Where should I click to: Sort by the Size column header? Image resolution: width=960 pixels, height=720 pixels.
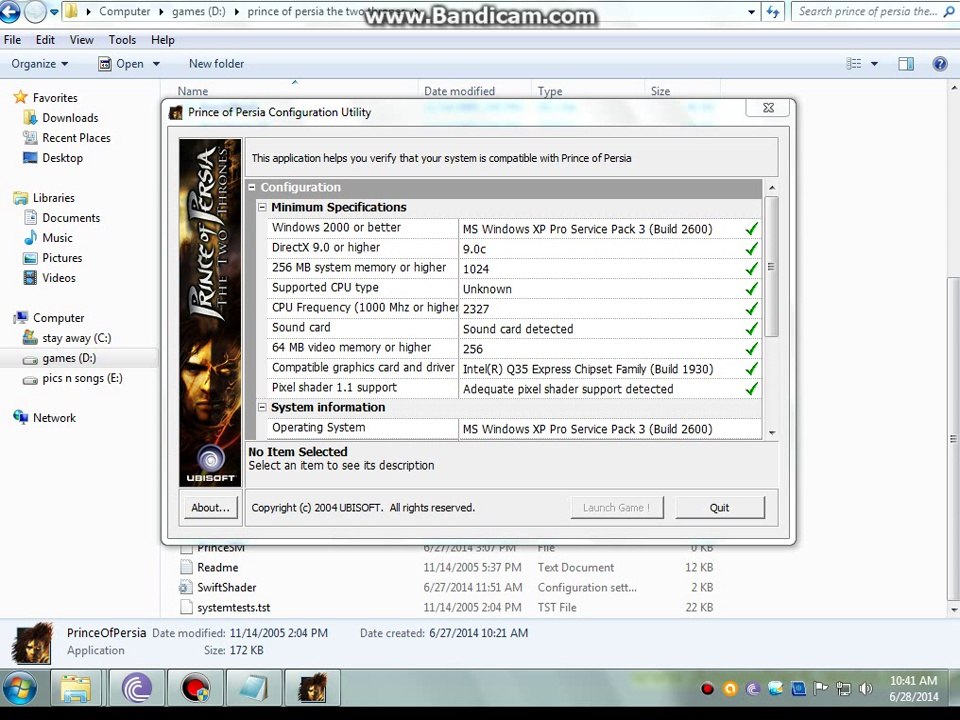coord(660,91)
